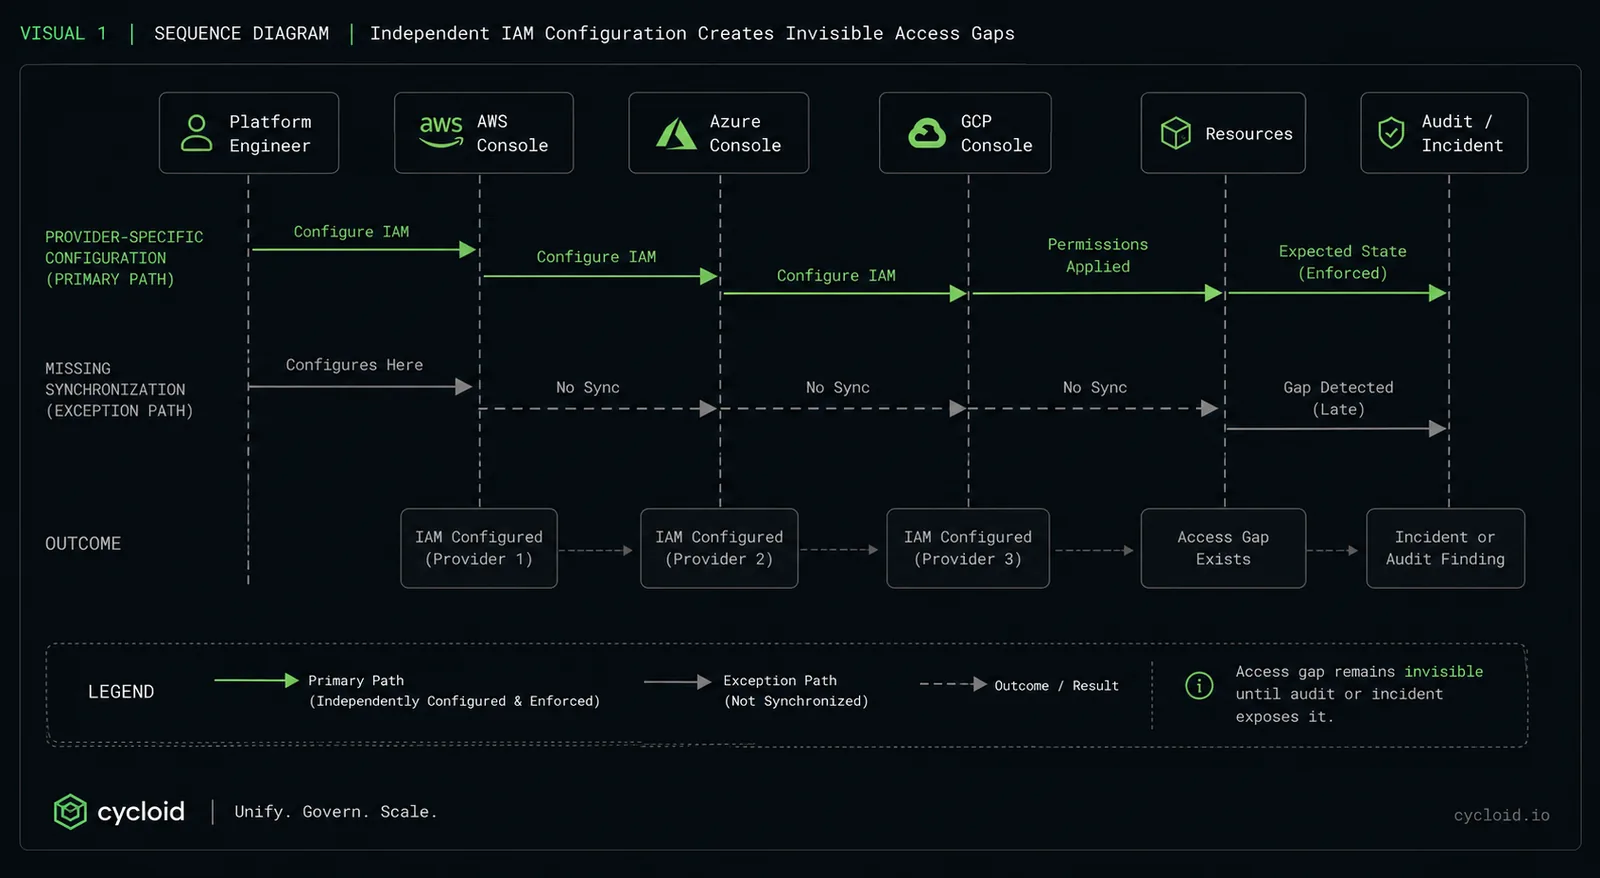
Task: Click the Platform Engineer label text
Action: pos(270,133)
